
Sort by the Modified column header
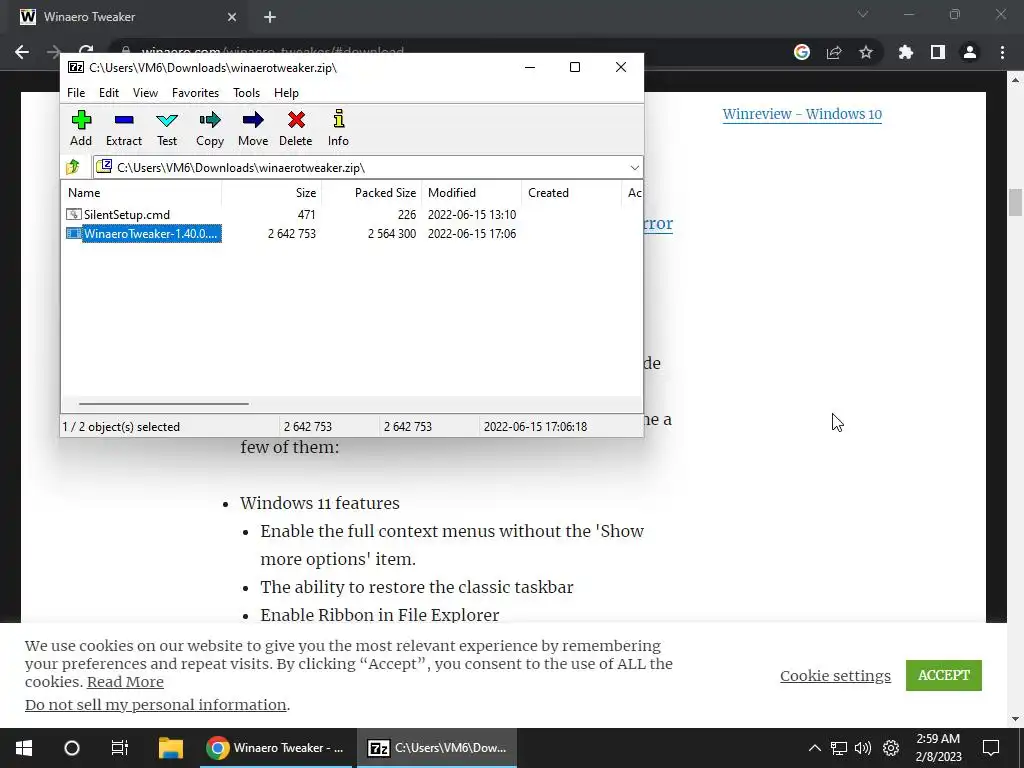[472, 193]
